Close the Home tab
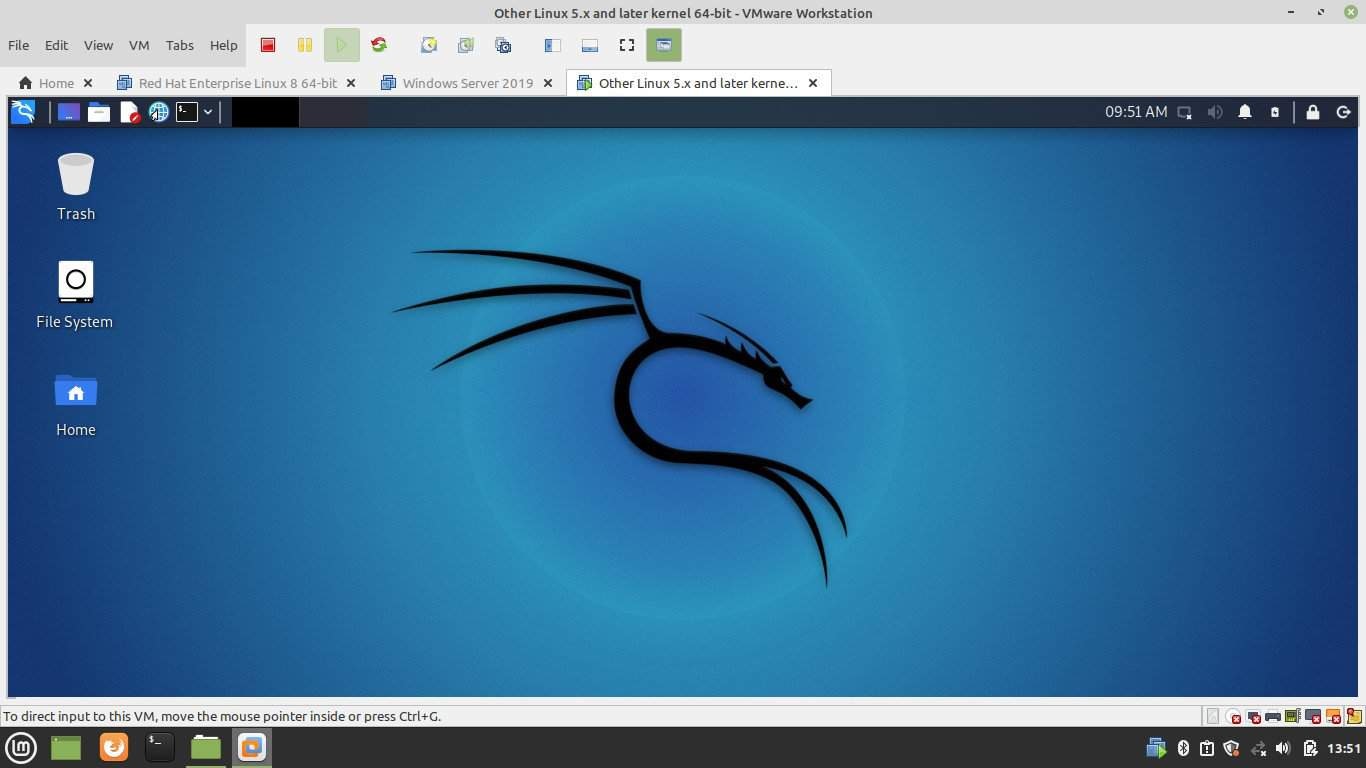The image size is (1366, 768). coord(87,83)
